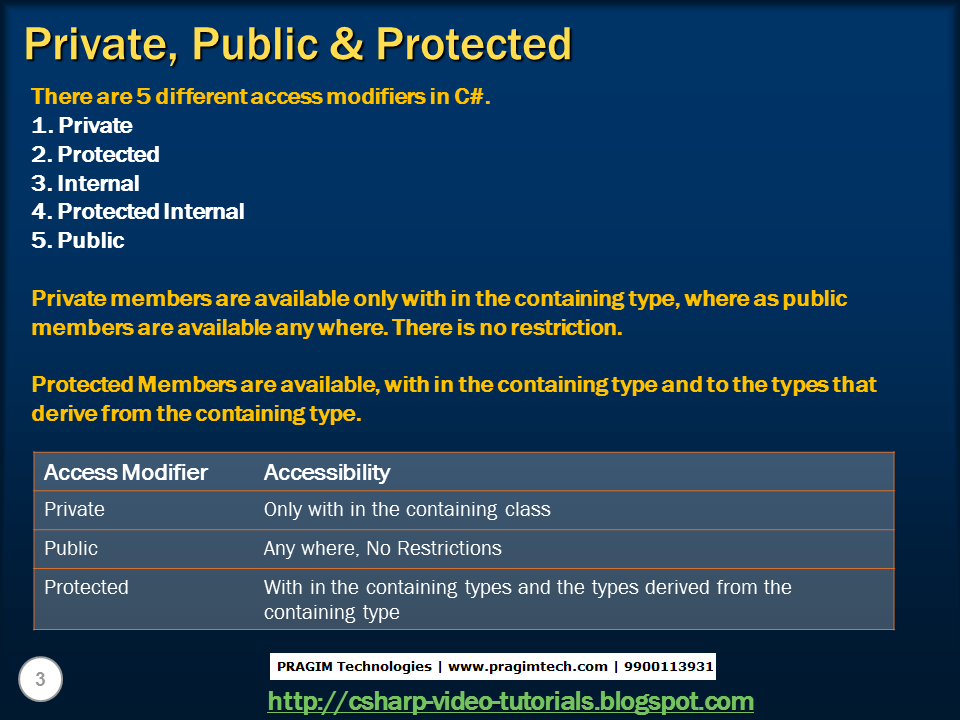Click the '4. Protected Internal' list item

138,211
